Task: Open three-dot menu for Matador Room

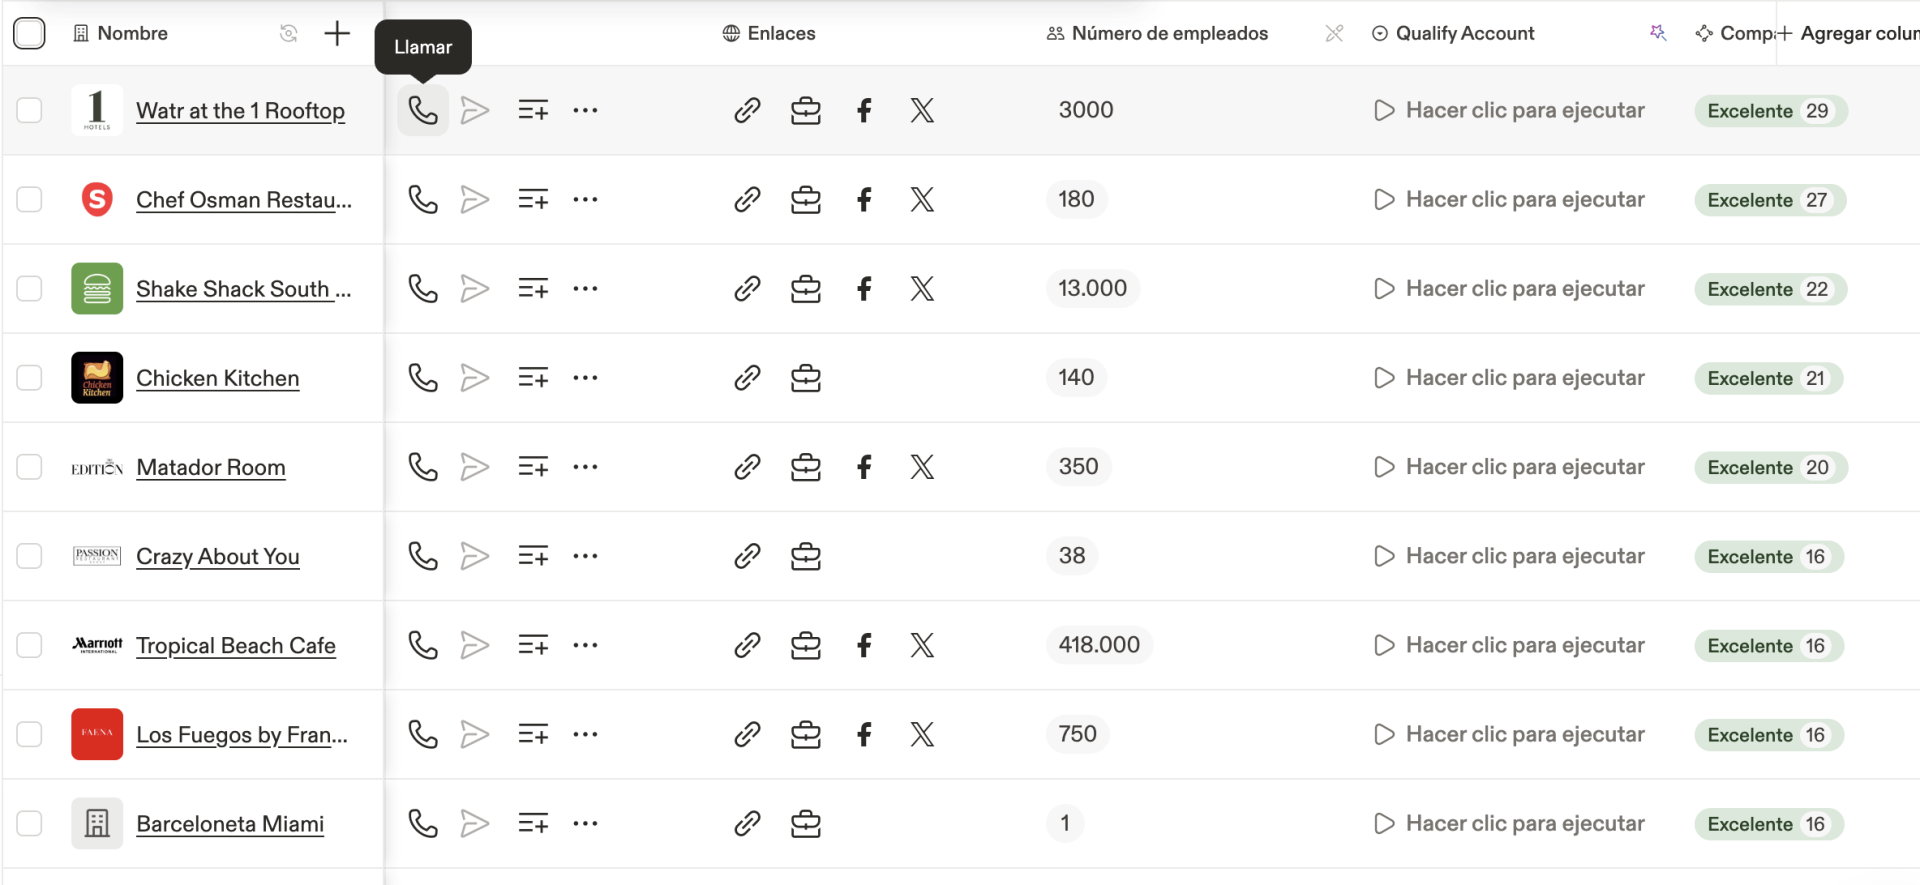Action: [585, 467]
